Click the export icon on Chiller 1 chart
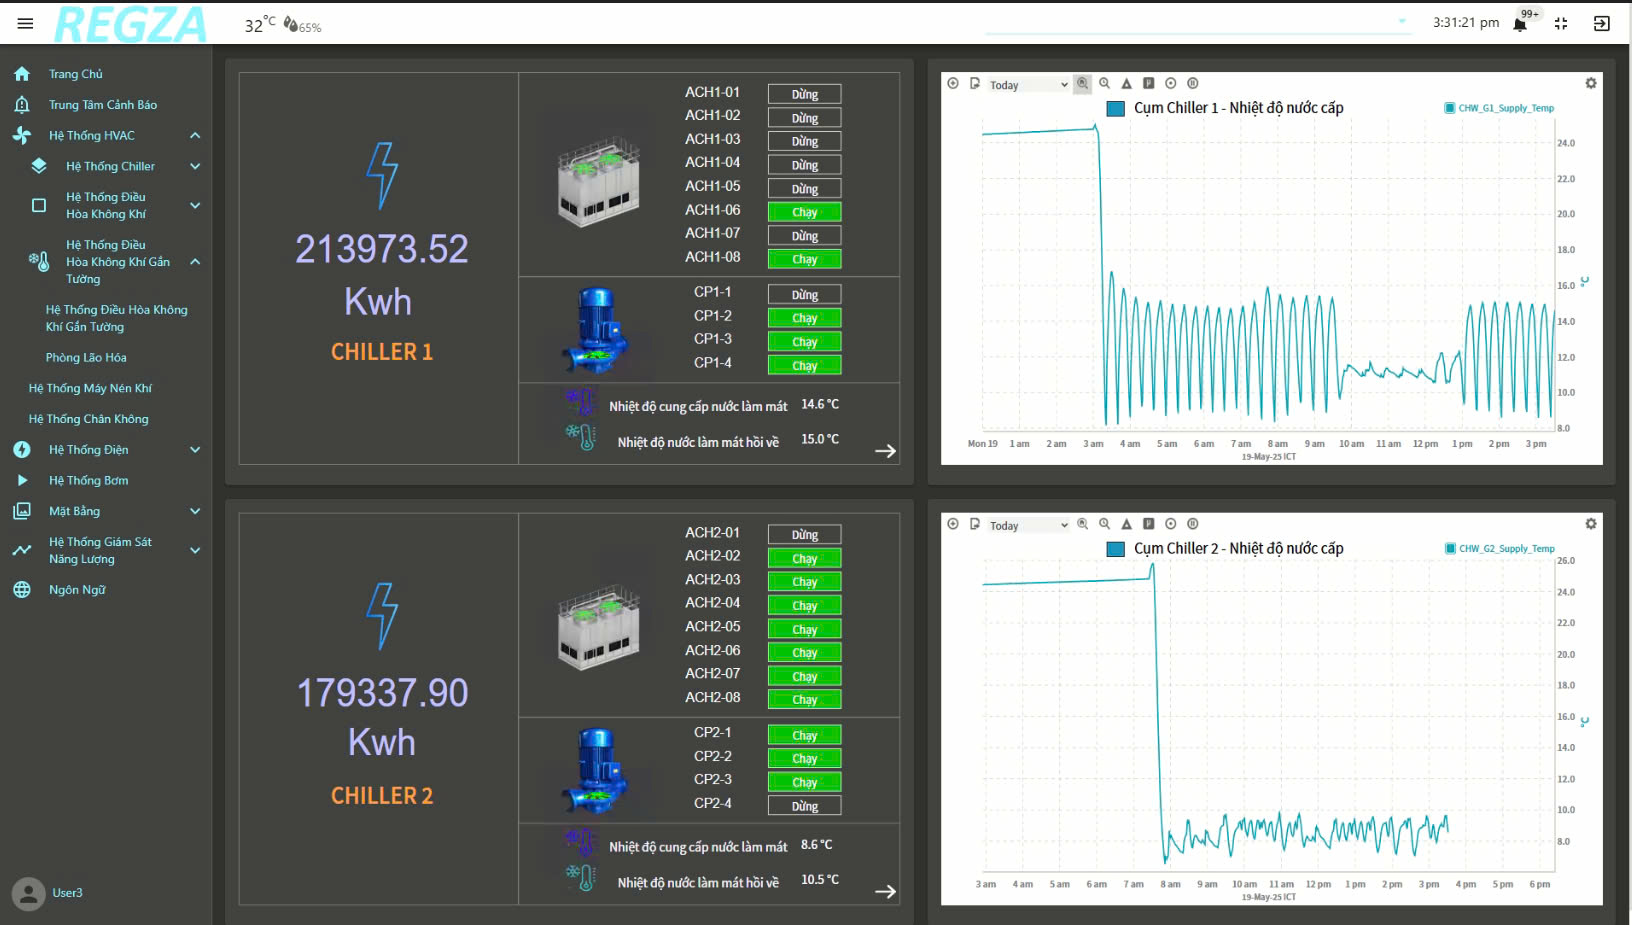Image resolution: width=1632 pixels, height=925 pixels. pyautogui.click(x=975, y=84)
